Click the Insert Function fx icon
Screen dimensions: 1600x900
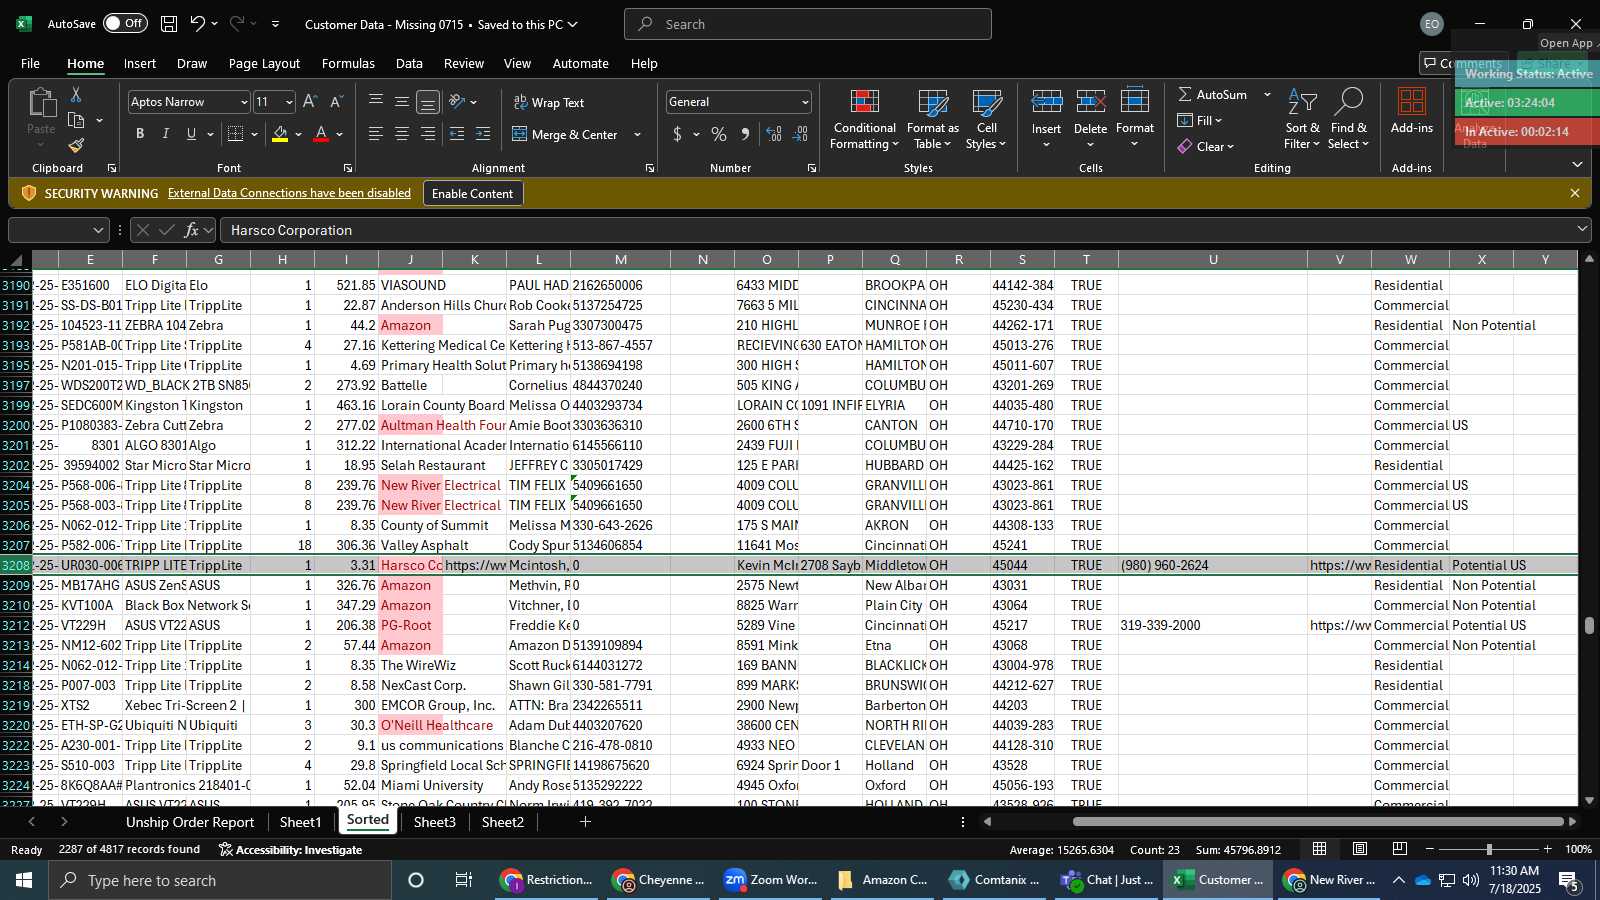[192, 230]
